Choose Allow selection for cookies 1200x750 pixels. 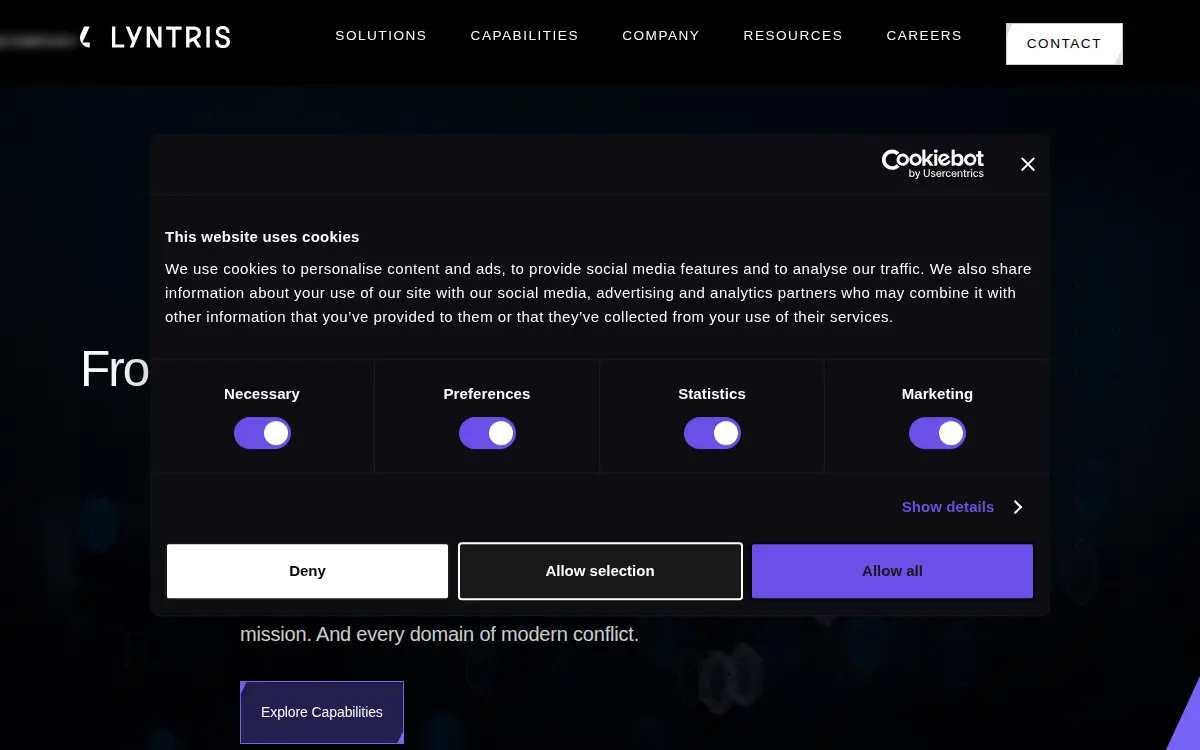[x=600, y=571]
